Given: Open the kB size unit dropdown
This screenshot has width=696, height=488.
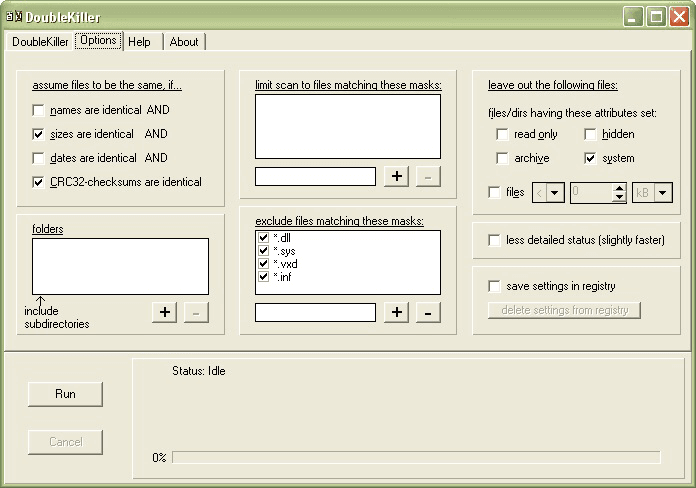Looking at the screenshot, I should tap(663, 193).
